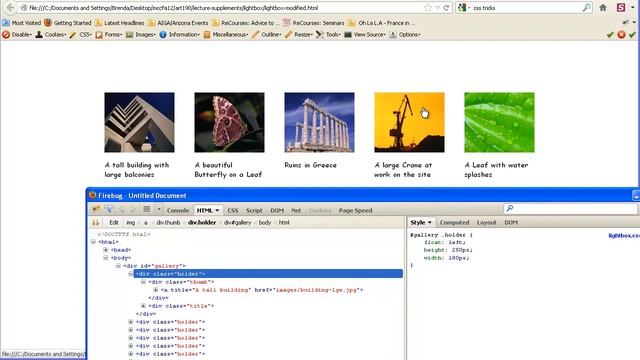Screen dimensions: 640x360
Task: Collapse the html node in tree
Action: click(x=93, y=242)
